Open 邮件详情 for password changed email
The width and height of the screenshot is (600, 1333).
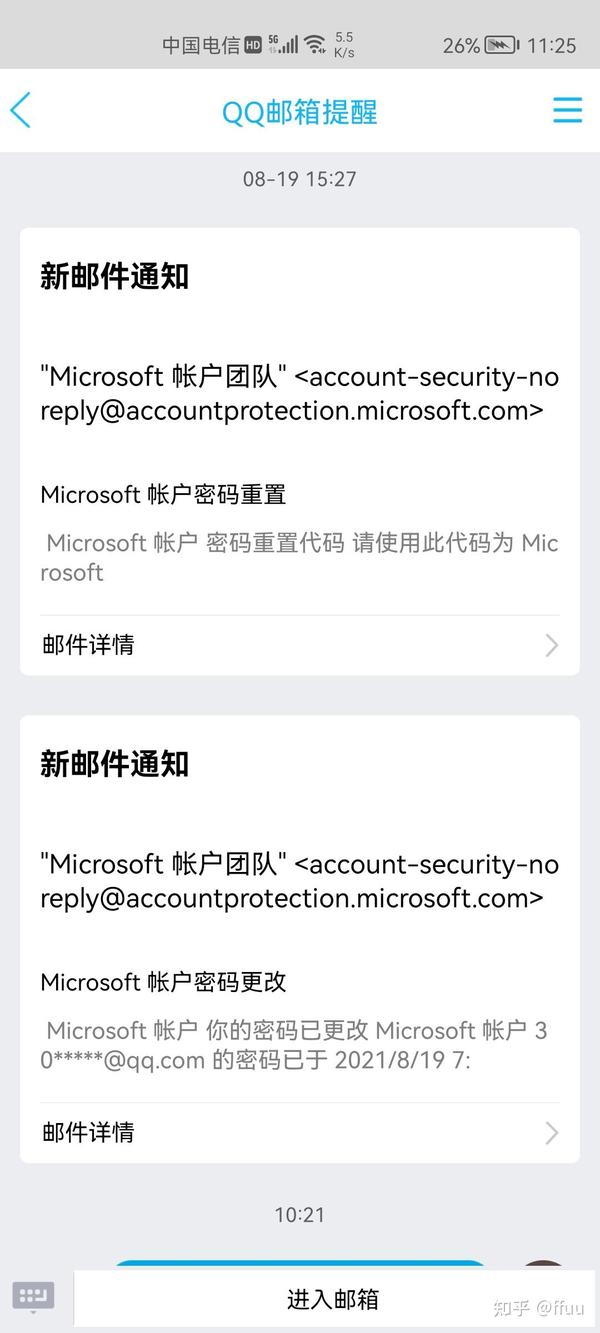tap(300, 1133)
